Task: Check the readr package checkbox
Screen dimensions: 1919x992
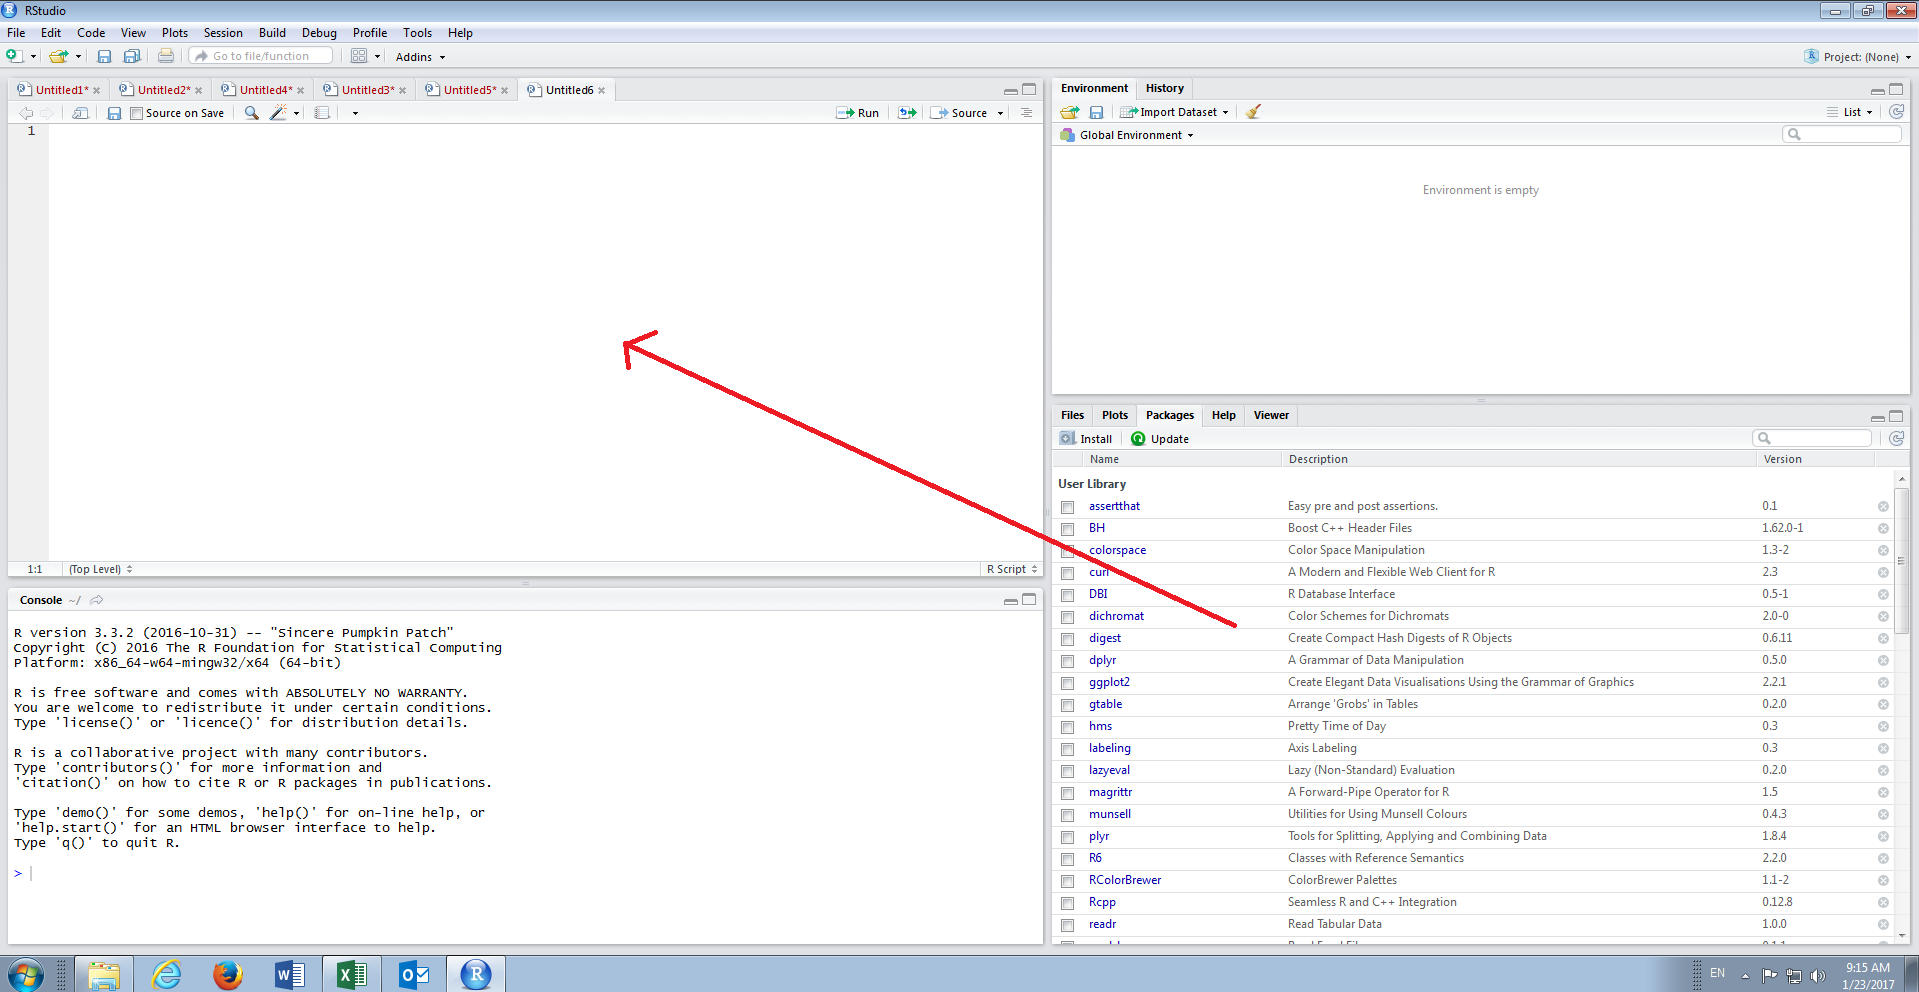Action: click(1068, 925)
